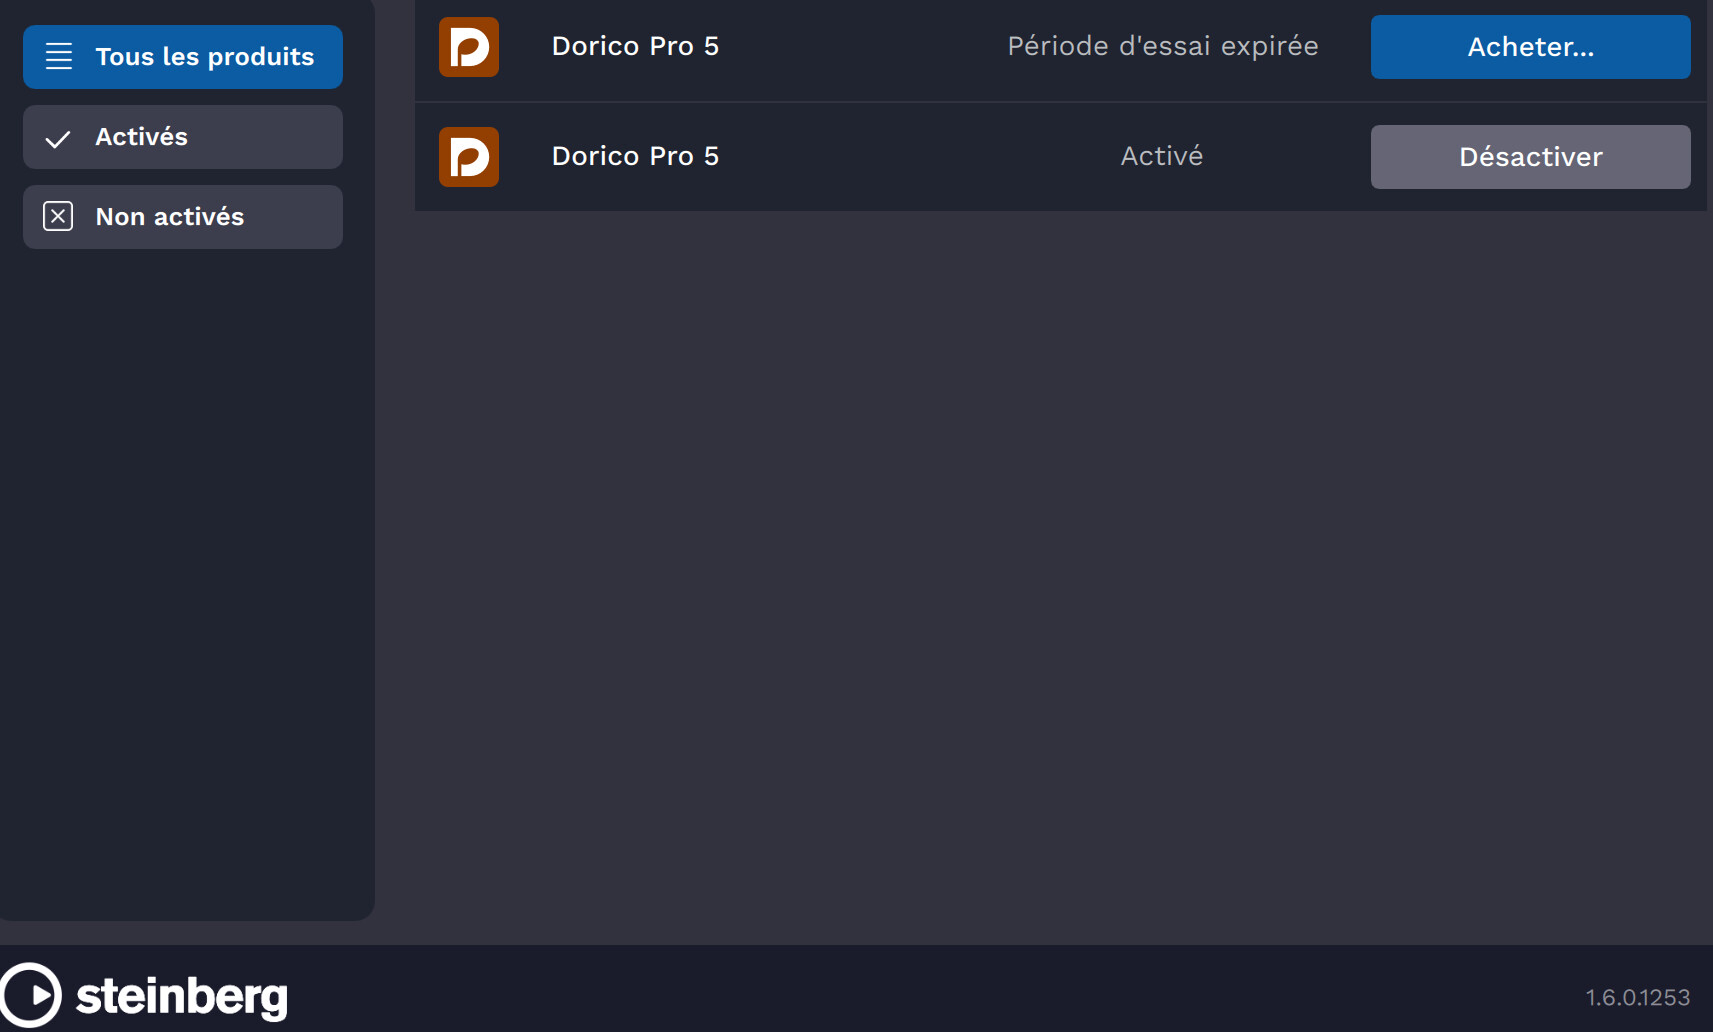Image resolution: width=1713 pixels, height=1032 pixels.
Task: Select the Dorico Pro 5 name in expired row
Action: point(635,46)
